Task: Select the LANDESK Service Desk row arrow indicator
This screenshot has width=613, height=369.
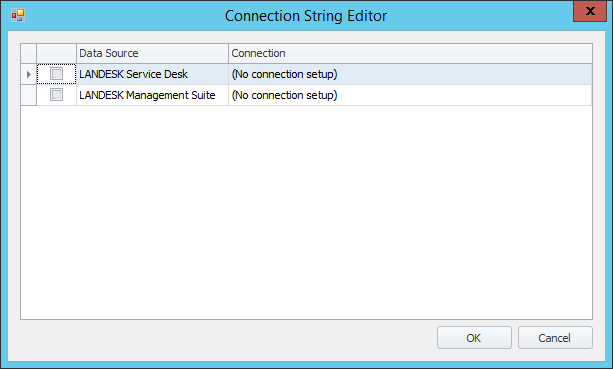Action: pyautogui.click(x=29, y=74)
